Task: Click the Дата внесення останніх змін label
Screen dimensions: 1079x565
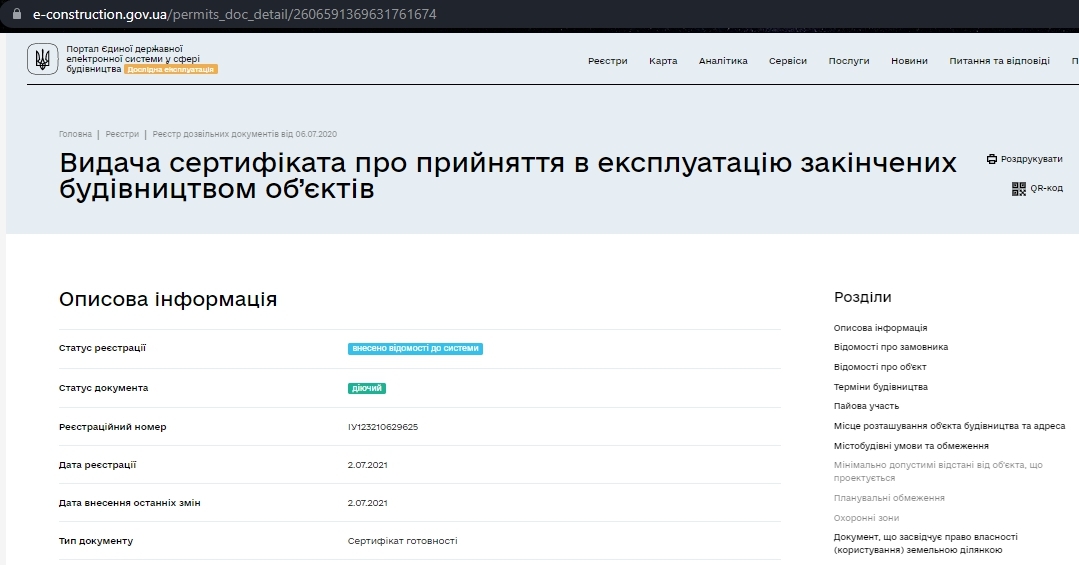Action: [130, 503]
